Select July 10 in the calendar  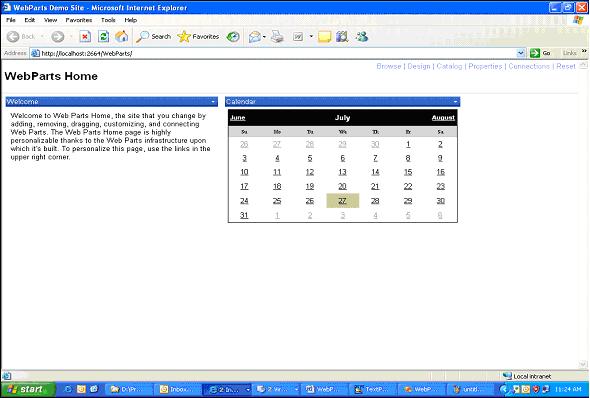244,172
